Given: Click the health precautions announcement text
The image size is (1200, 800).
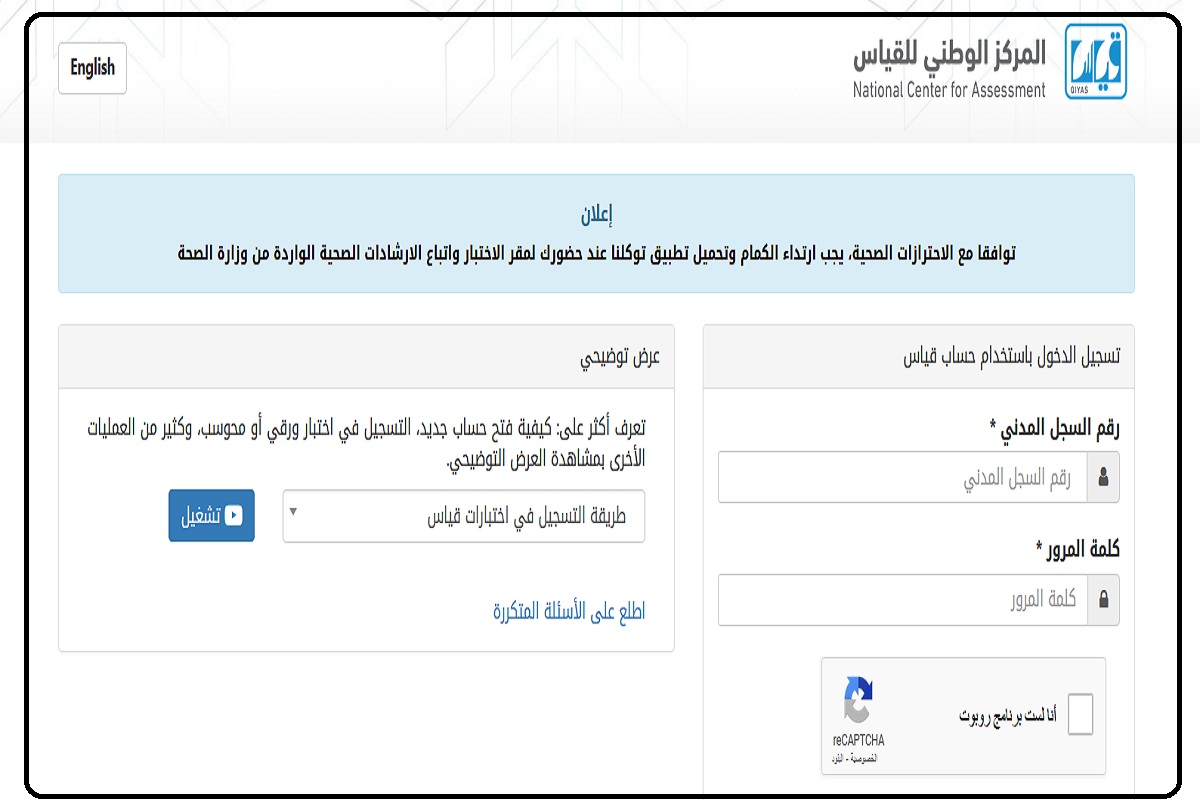Looking at the screenshot, I should point(597,253).
